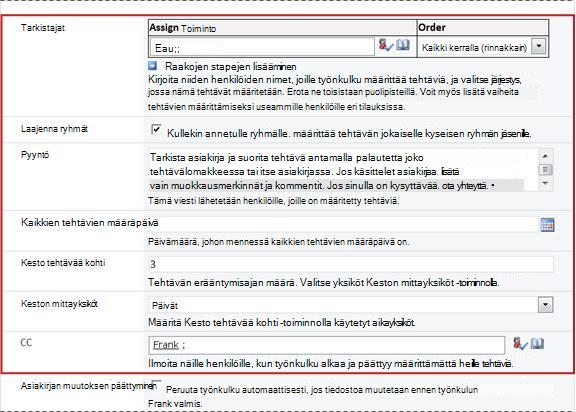Viewport: 576px width, 412px height.
Task: Click the Laajenna ryhmät label
Action: pos(54,129)
